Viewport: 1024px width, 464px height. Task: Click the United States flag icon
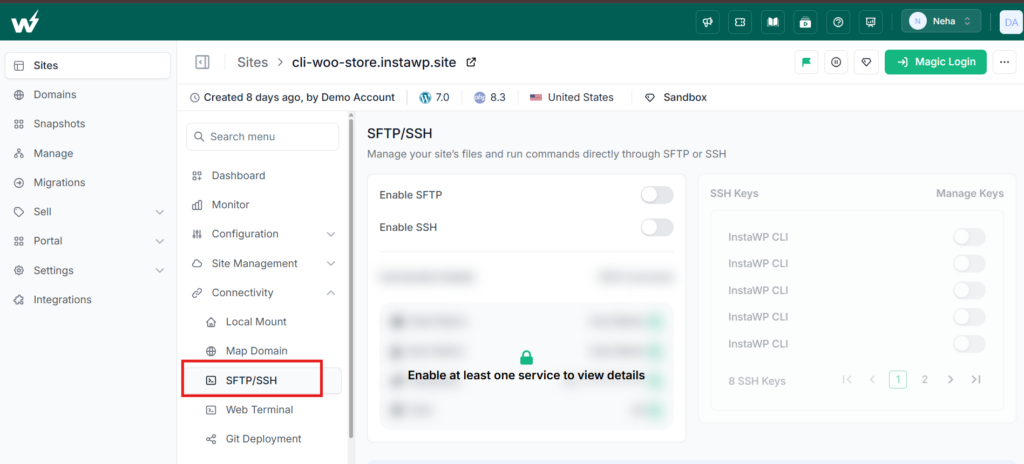click(536, 97)
